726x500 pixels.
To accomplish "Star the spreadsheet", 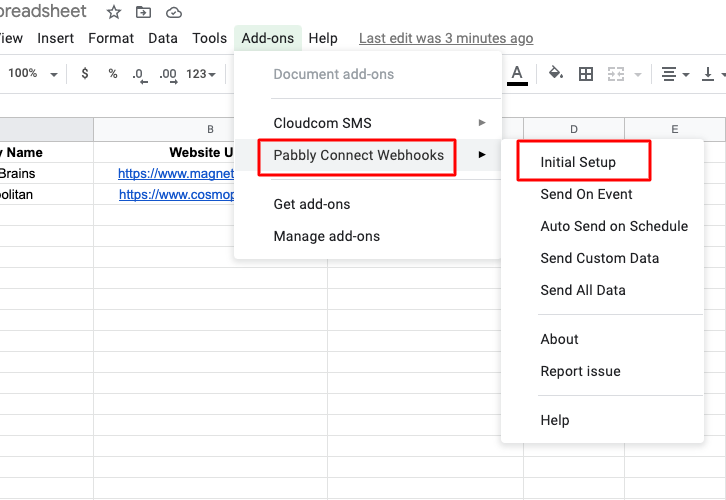I will pos(113,12).
